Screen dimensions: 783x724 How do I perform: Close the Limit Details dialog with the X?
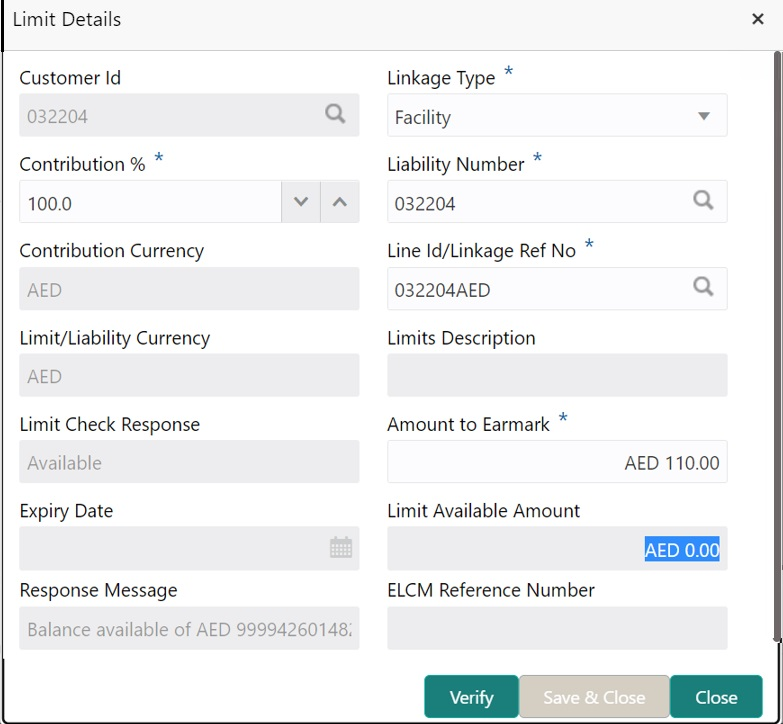758,19
